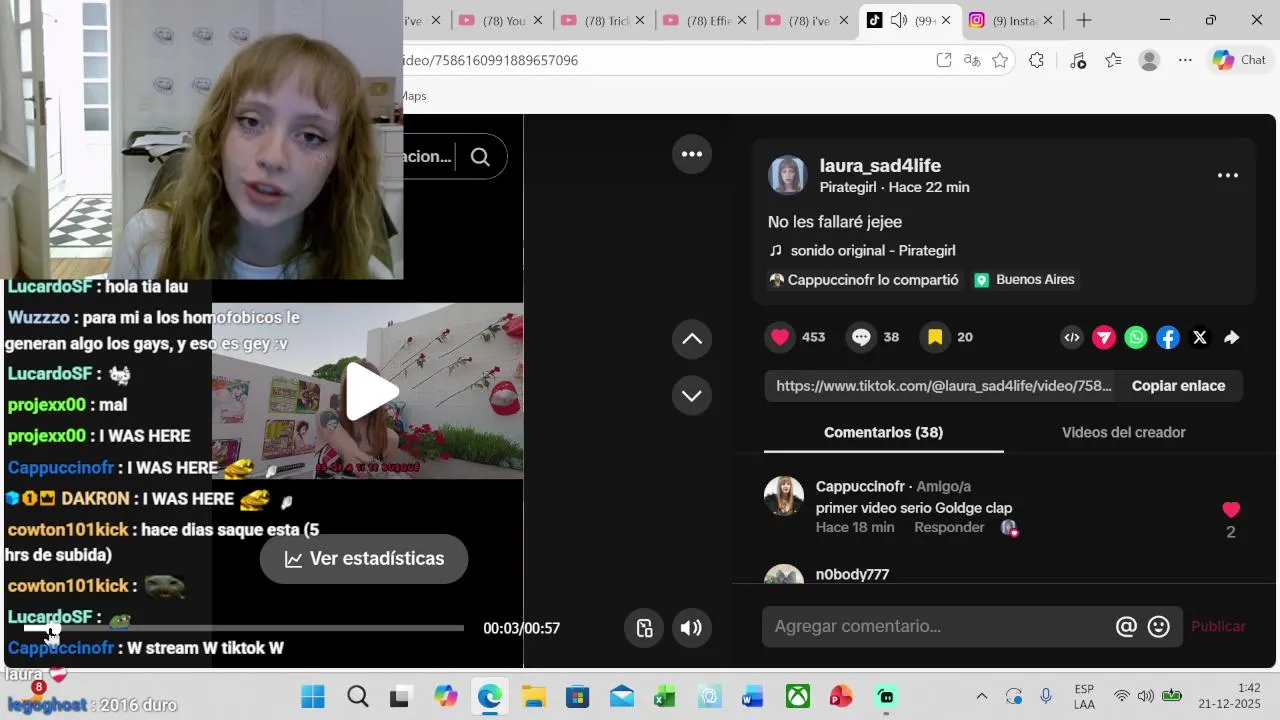Switch to '(78) You' YouTube tab
Image resolution: width=1280 pixels, height=720 pixels.
click(x=502, y=20)
